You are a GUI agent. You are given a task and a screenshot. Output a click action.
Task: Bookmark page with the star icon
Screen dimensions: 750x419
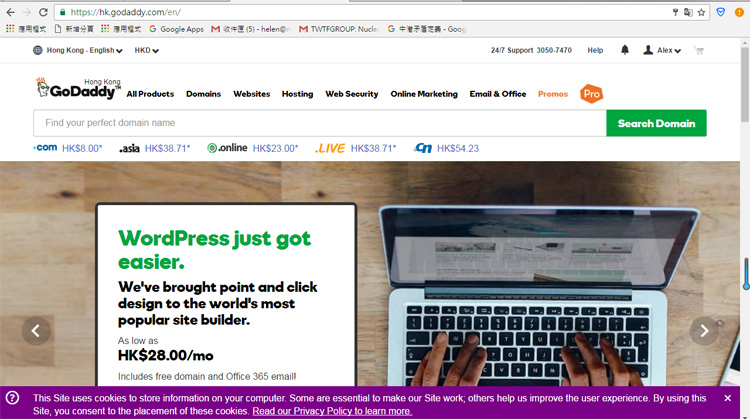click(701, 12)
